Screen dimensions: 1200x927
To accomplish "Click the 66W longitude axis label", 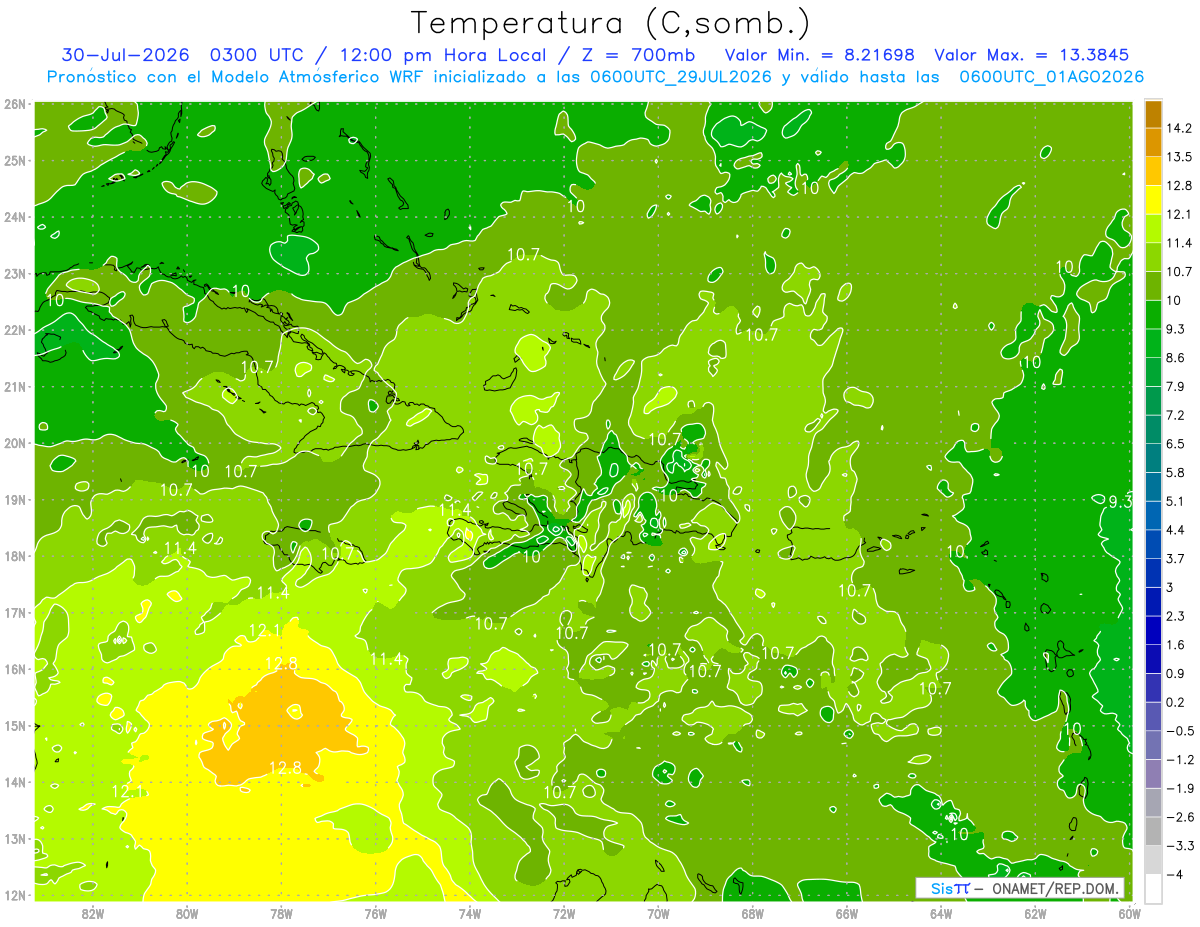I will click(847, 913).
